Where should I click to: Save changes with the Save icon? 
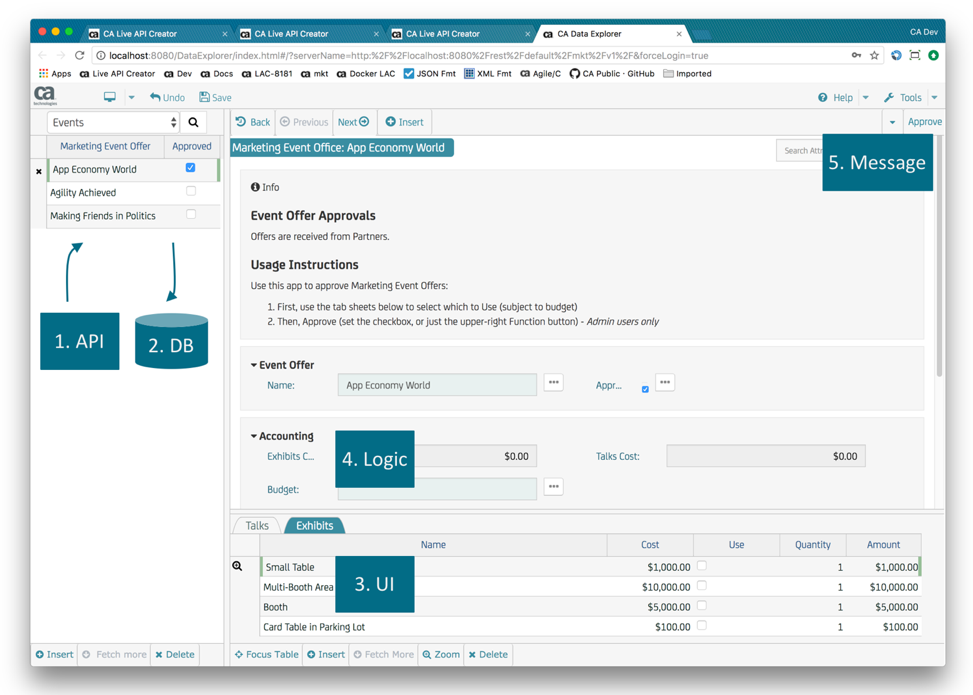215,97
